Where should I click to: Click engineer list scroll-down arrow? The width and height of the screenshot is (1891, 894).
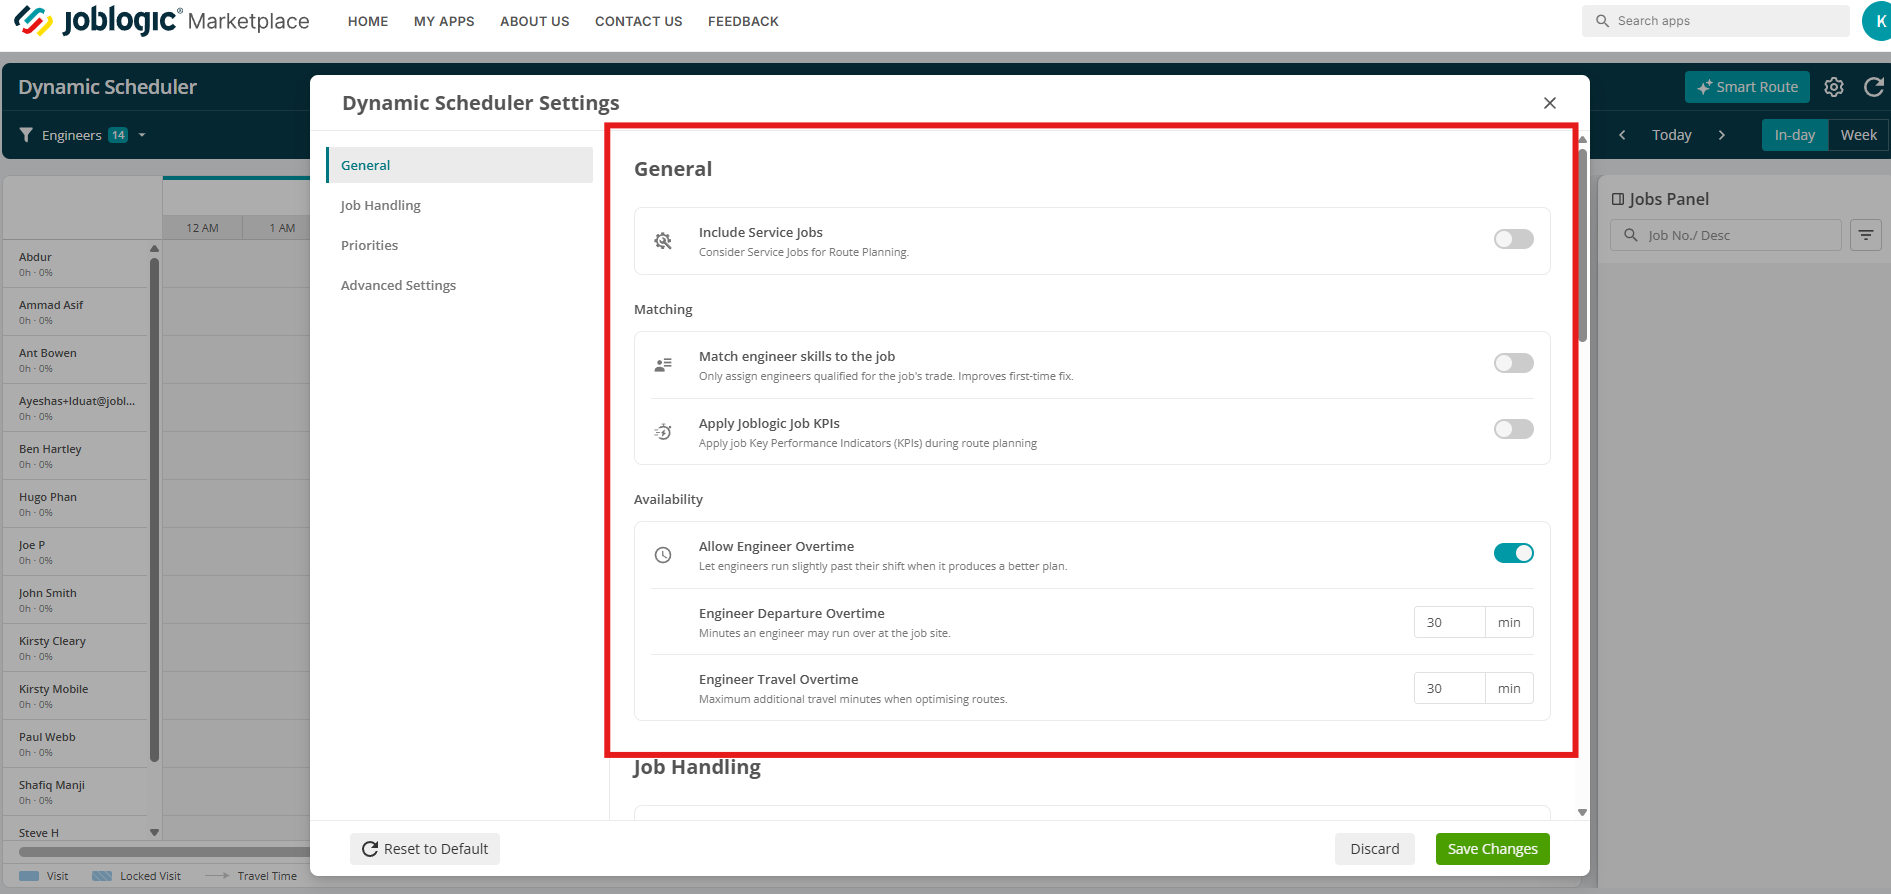click(x=154, y=832)
